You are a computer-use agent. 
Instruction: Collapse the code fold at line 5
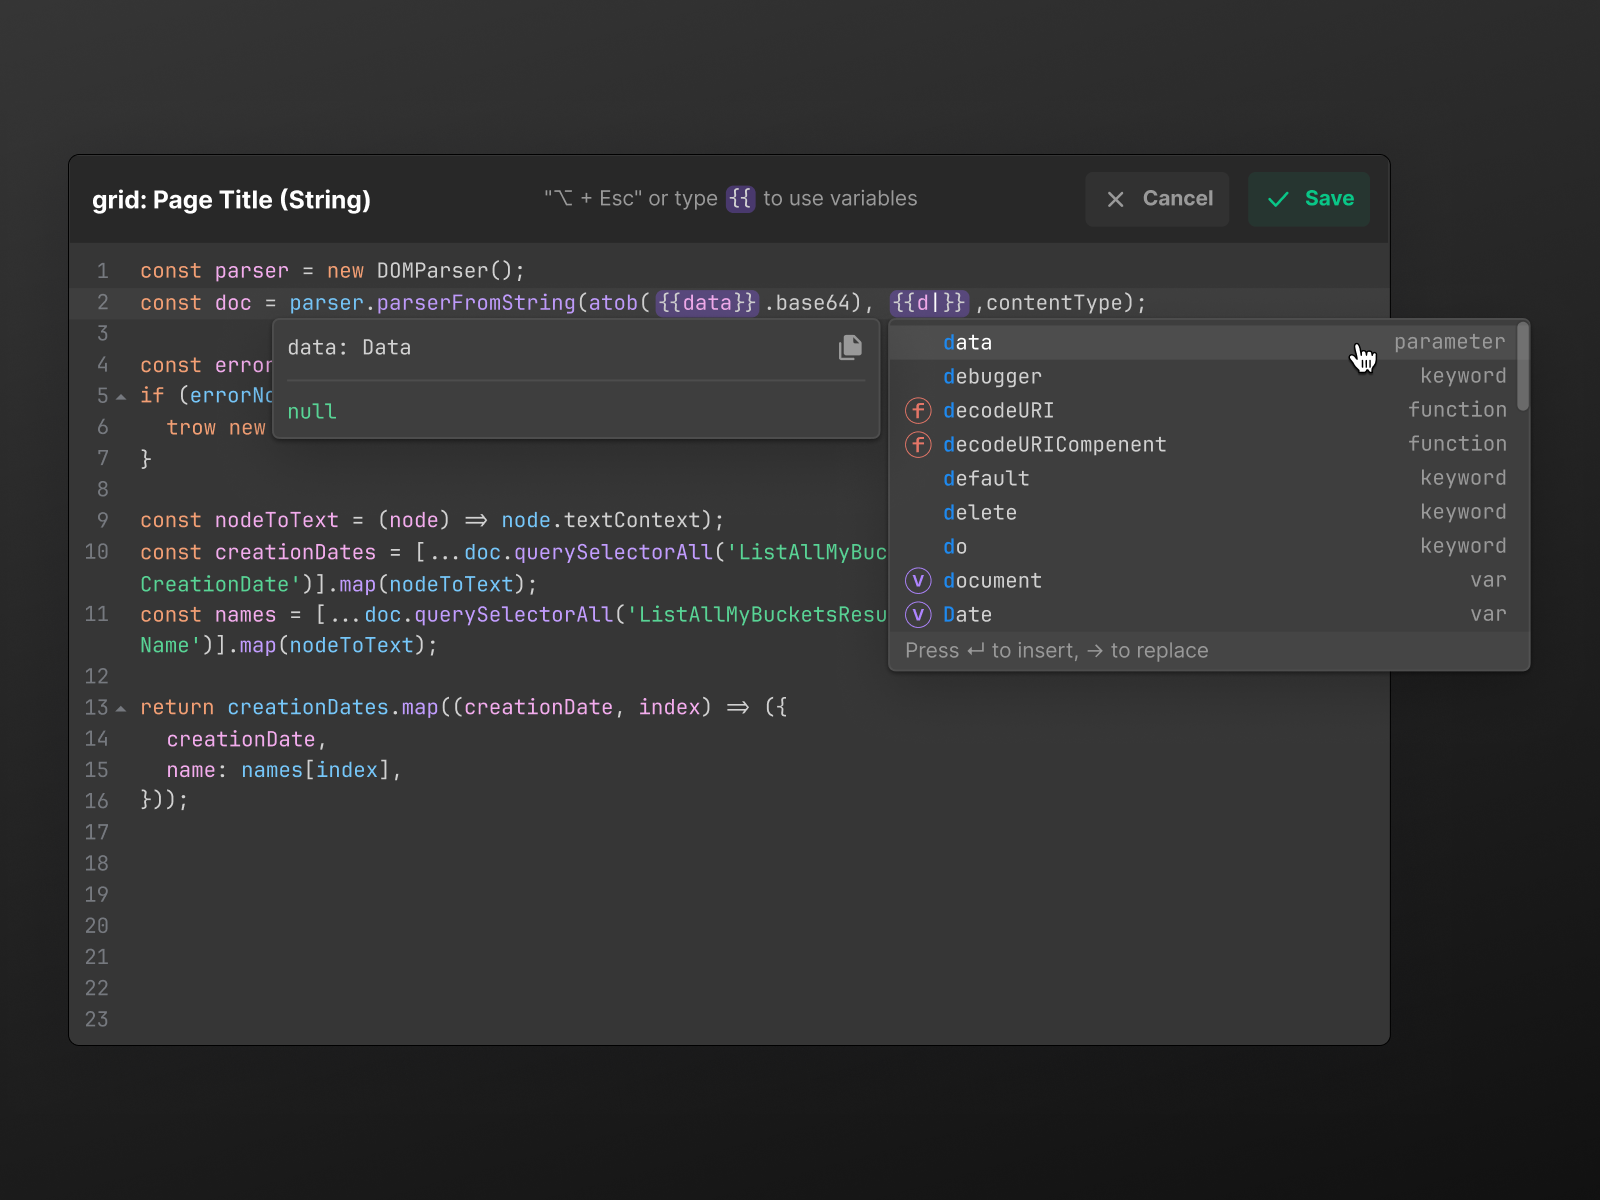pyautogui.click(x=121, y=397)
